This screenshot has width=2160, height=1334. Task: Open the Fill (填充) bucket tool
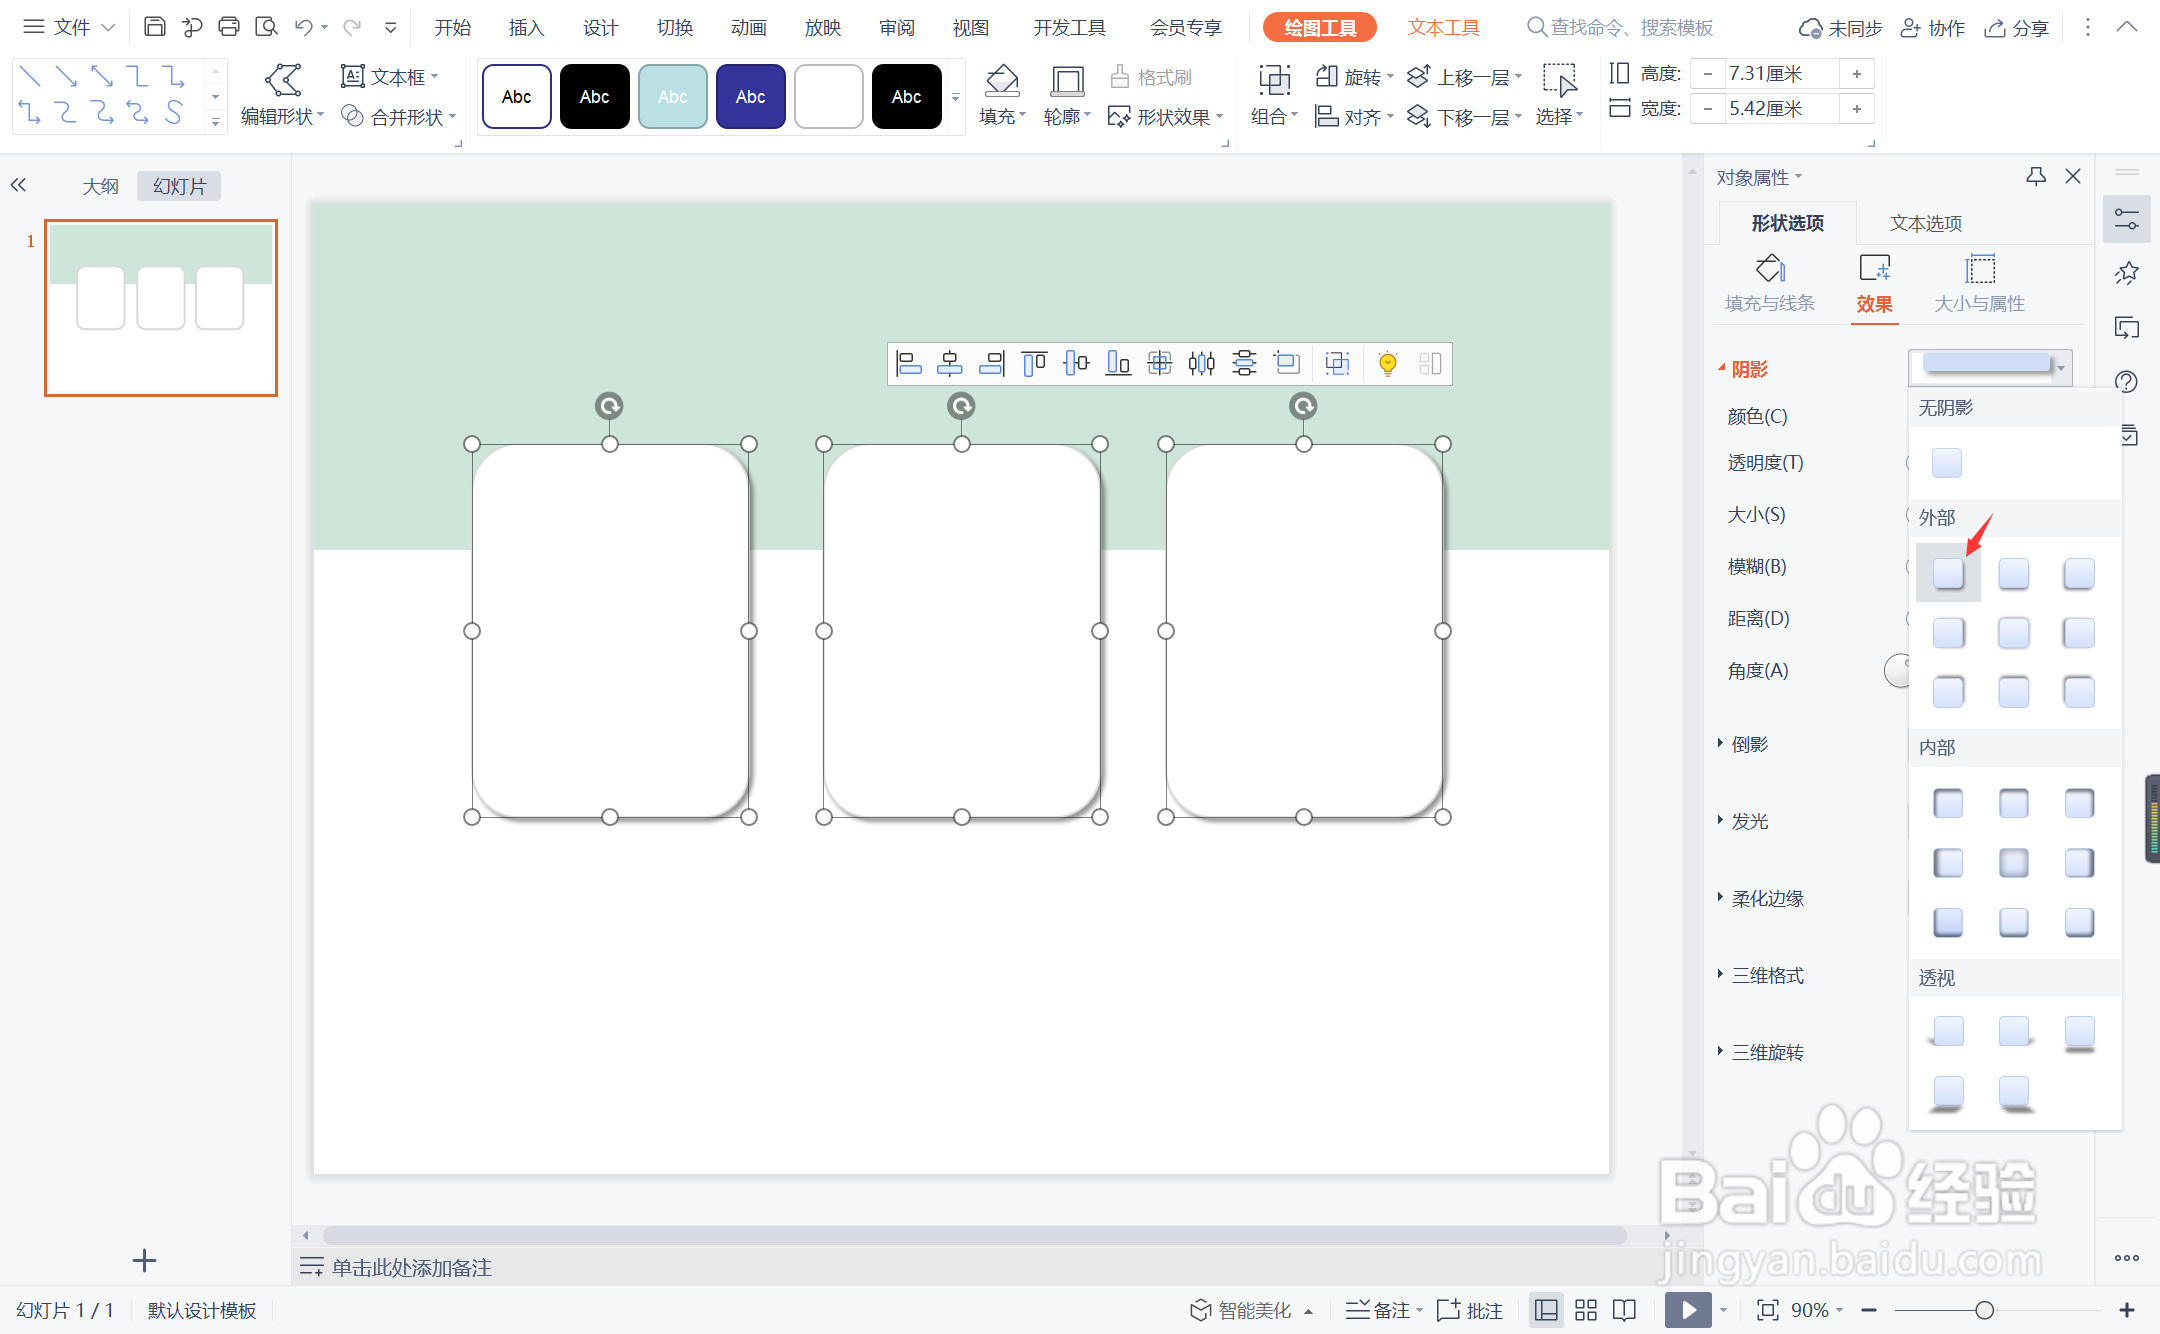[1001, 80]
